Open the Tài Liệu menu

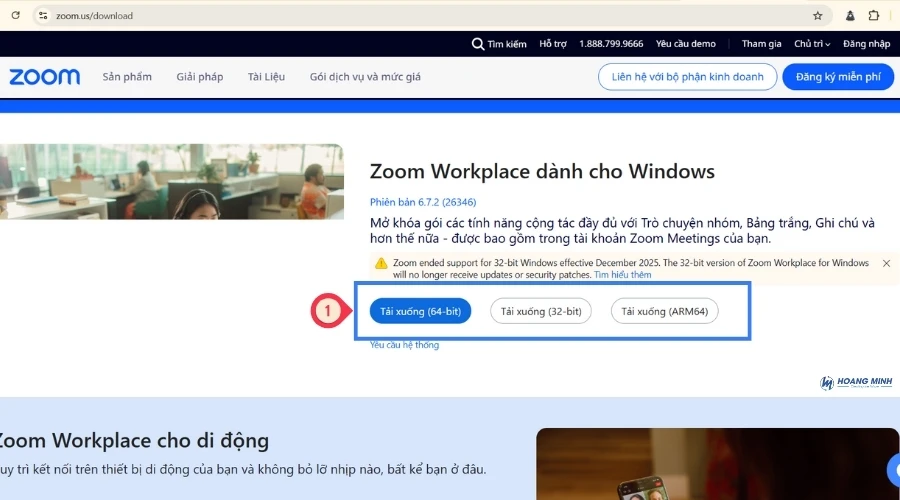coord(266,77)
